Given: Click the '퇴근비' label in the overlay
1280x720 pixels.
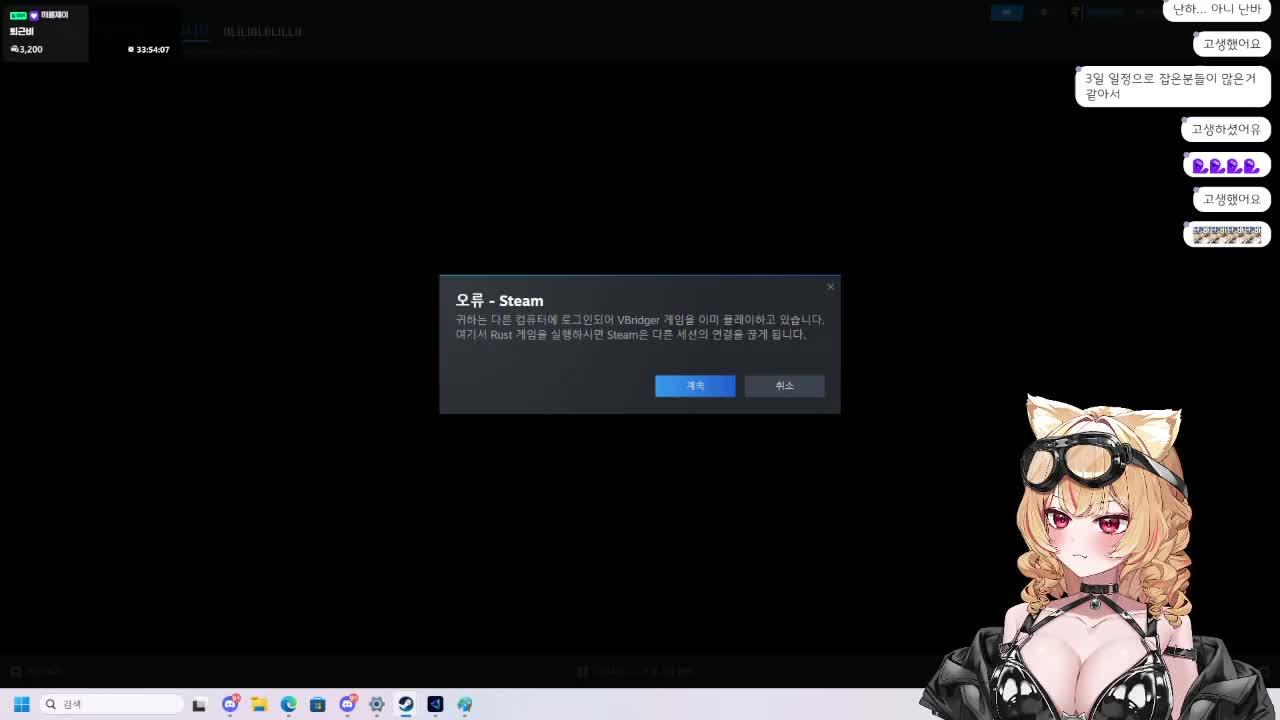Looking at the screenshot, I should click(22, 32).
